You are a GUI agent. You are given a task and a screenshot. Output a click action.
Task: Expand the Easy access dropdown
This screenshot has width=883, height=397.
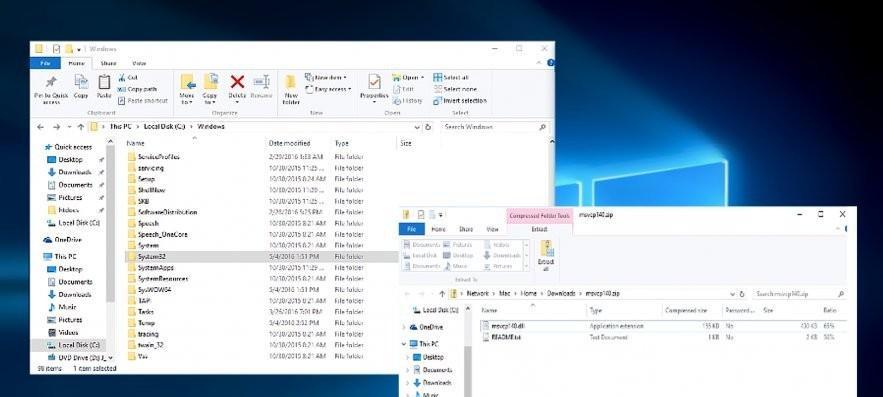coord(328,89)
